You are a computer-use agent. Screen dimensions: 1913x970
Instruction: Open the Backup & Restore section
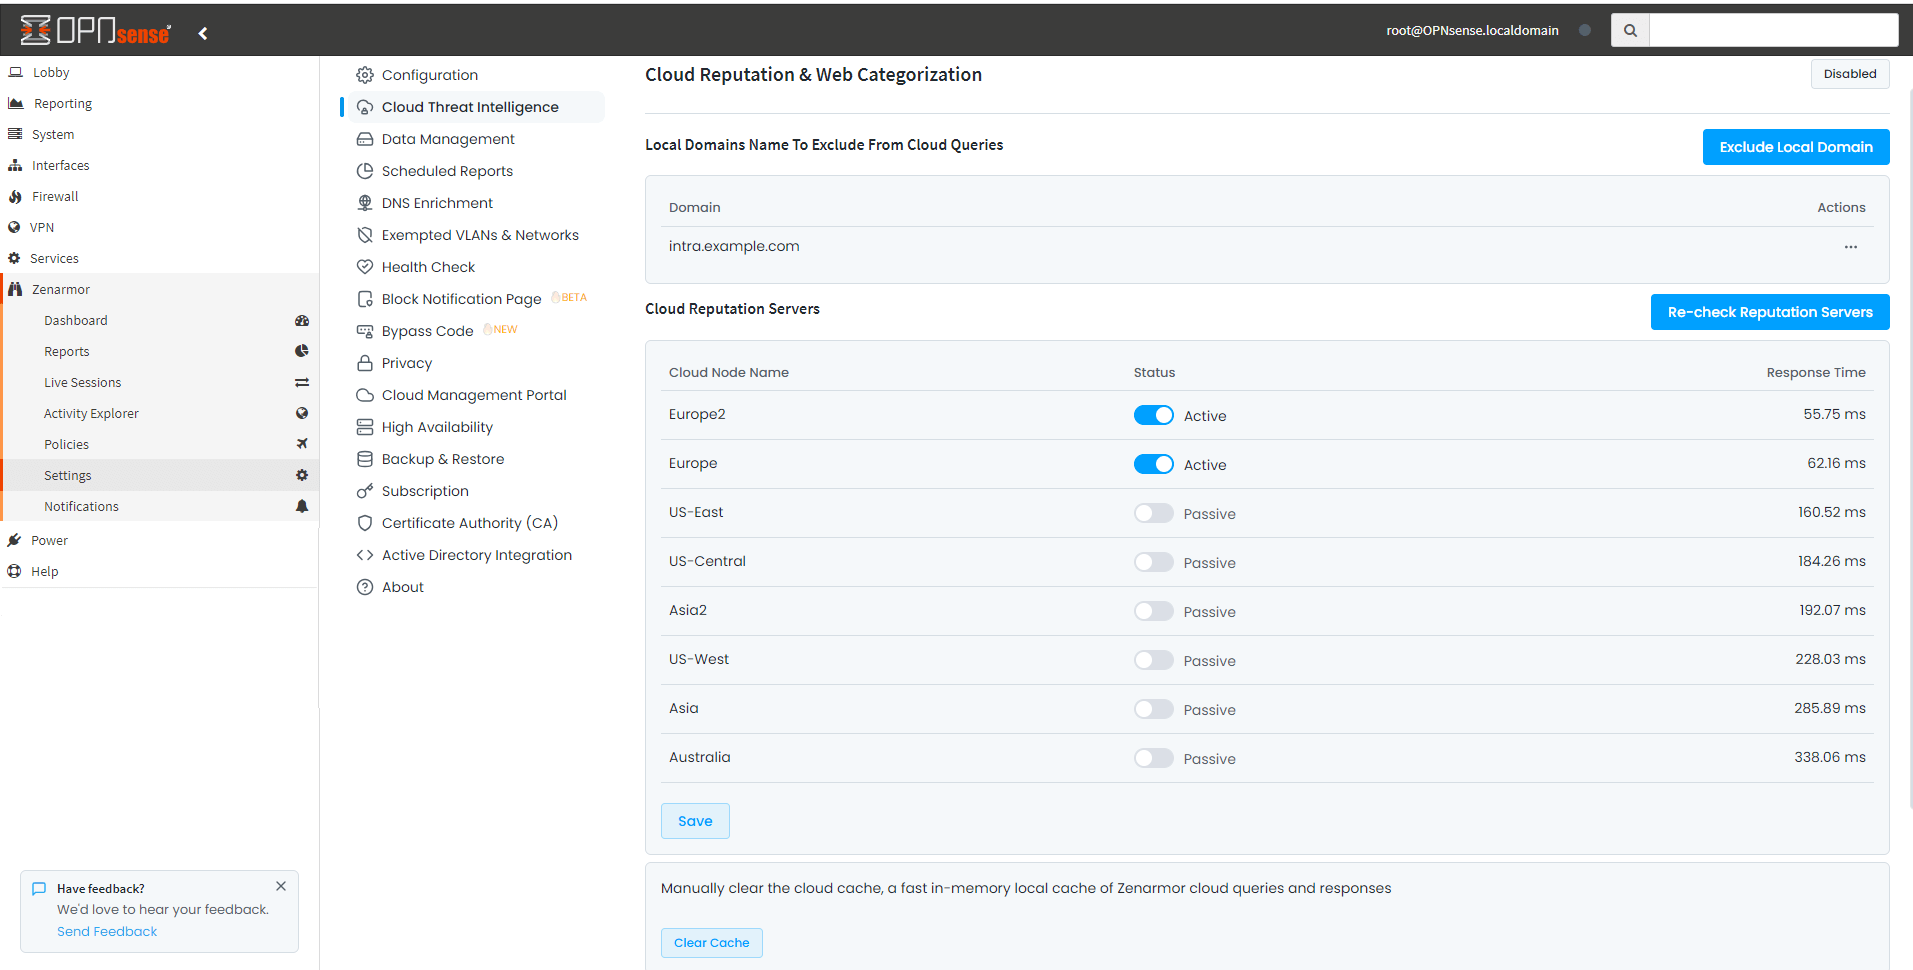(x=443, y=458)
